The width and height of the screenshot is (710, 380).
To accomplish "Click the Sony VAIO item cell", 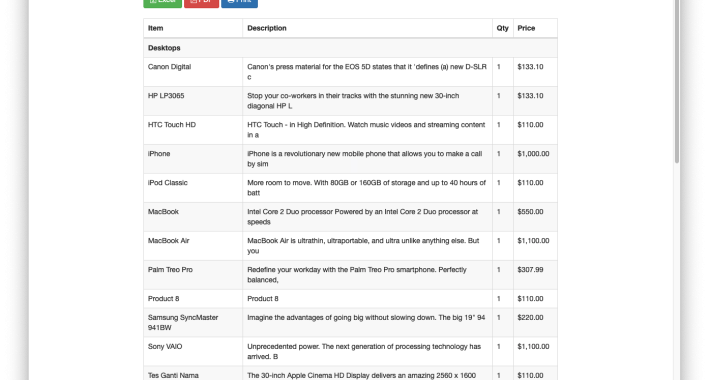I will point(193,352).
